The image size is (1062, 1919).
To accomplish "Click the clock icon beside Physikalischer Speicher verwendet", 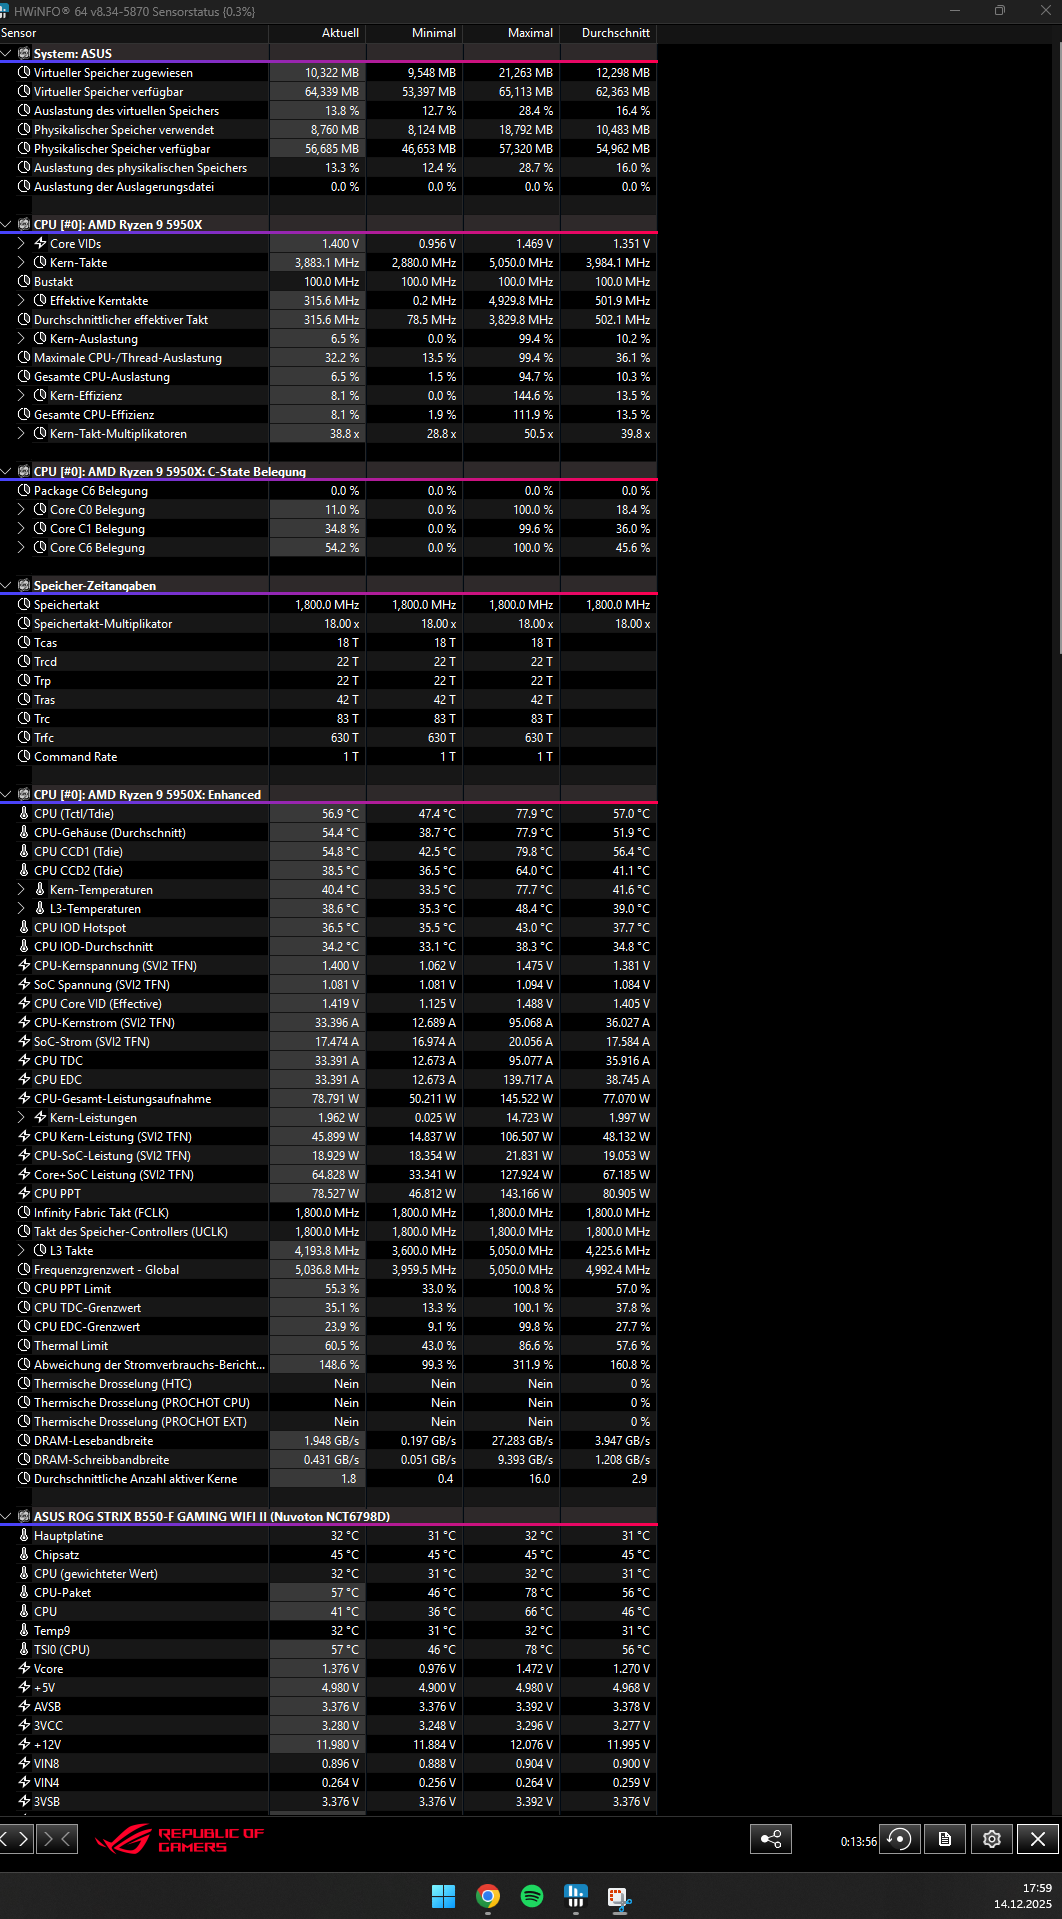I will 24,130.
